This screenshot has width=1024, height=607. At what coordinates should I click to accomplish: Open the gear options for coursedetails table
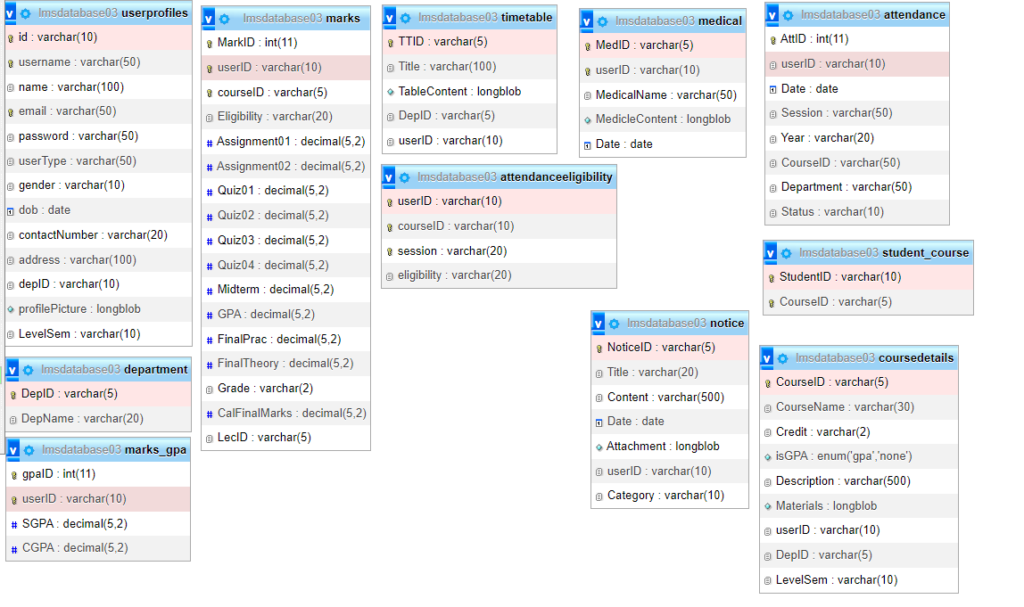(782, 358)
